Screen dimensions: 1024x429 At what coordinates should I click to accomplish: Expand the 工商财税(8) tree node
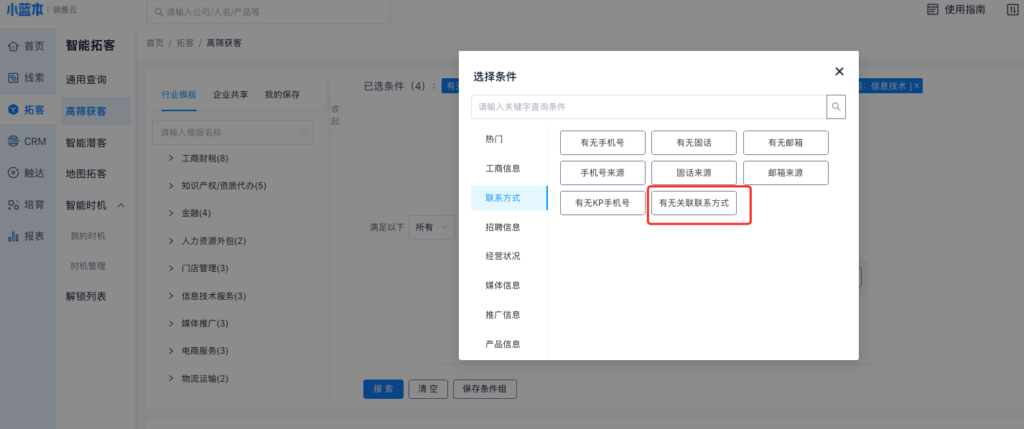(171, 159)
